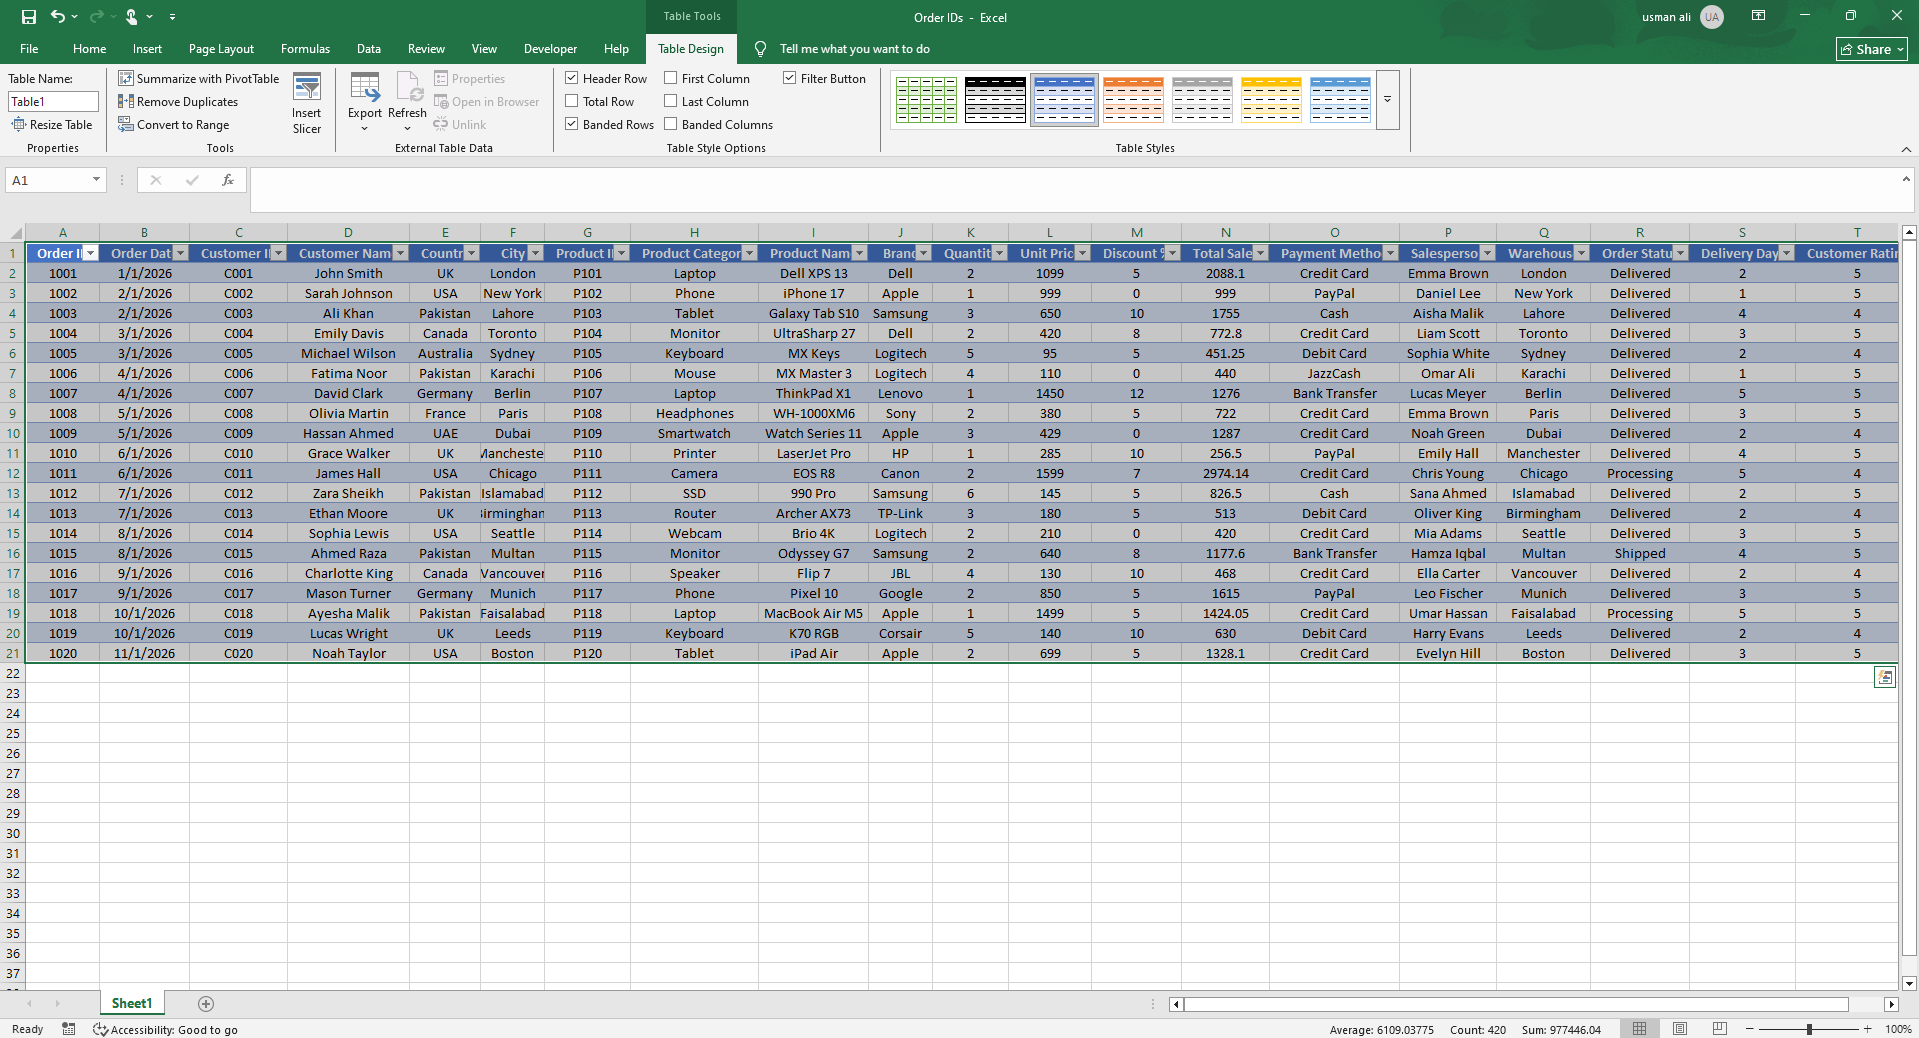1919x1038 pixels.
Task: Click the green table style thumbnail
Action: click(926, 100)
